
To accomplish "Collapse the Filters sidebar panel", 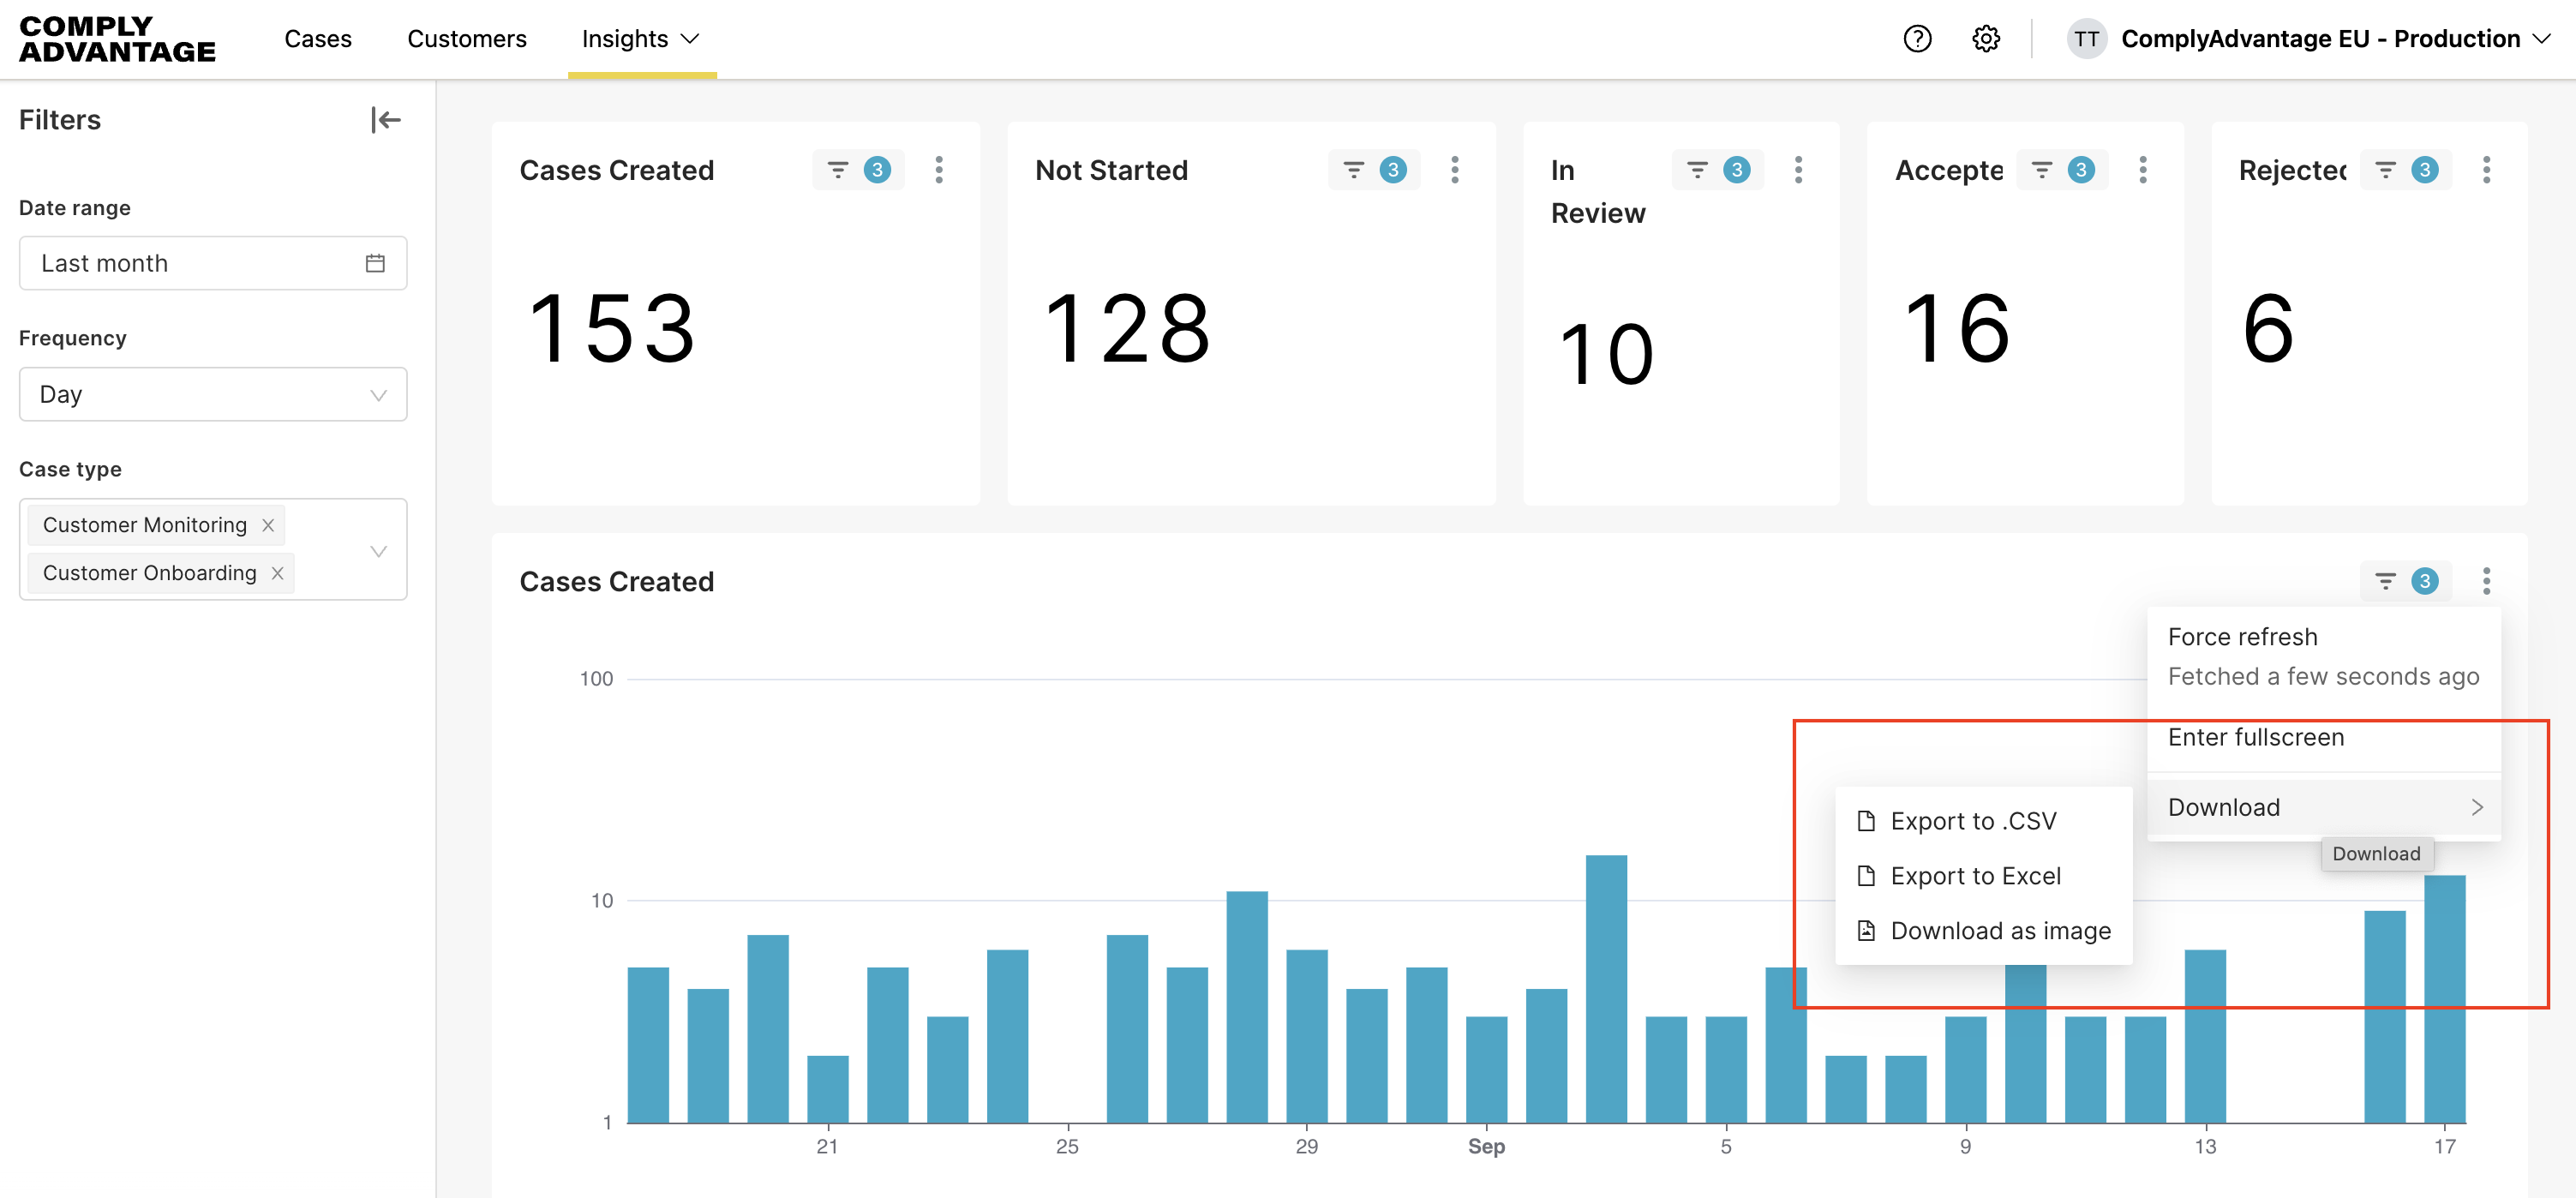I will coord(385,120).
